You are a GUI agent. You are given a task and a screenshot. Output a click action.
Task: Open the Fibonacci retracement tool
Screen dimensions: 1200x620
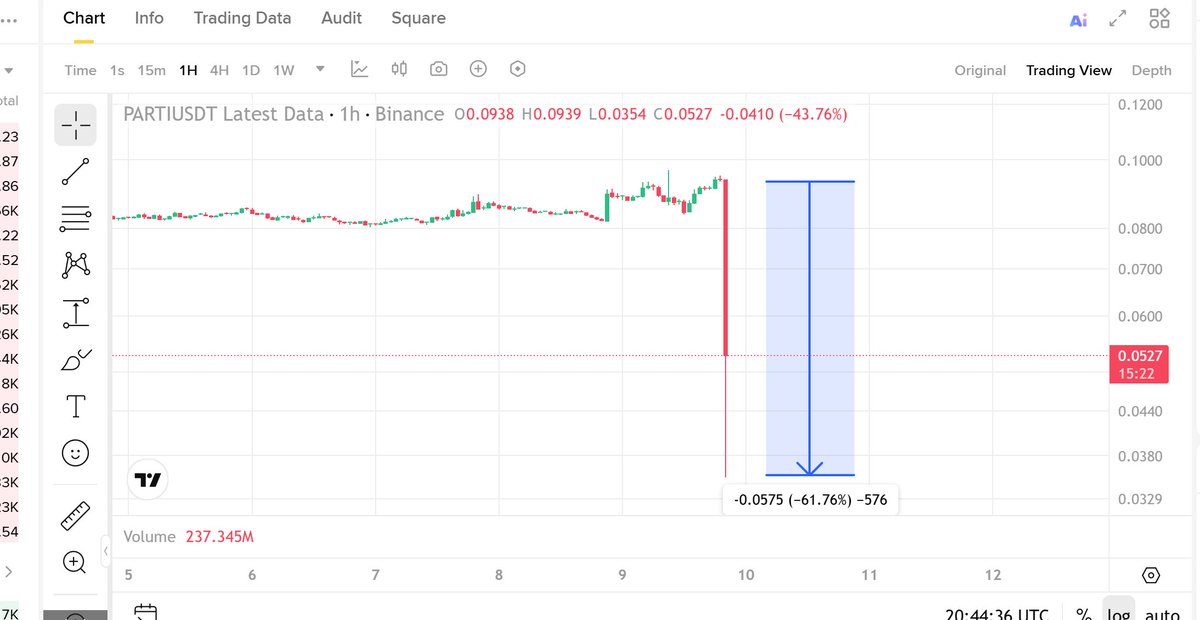click(76, 217)
